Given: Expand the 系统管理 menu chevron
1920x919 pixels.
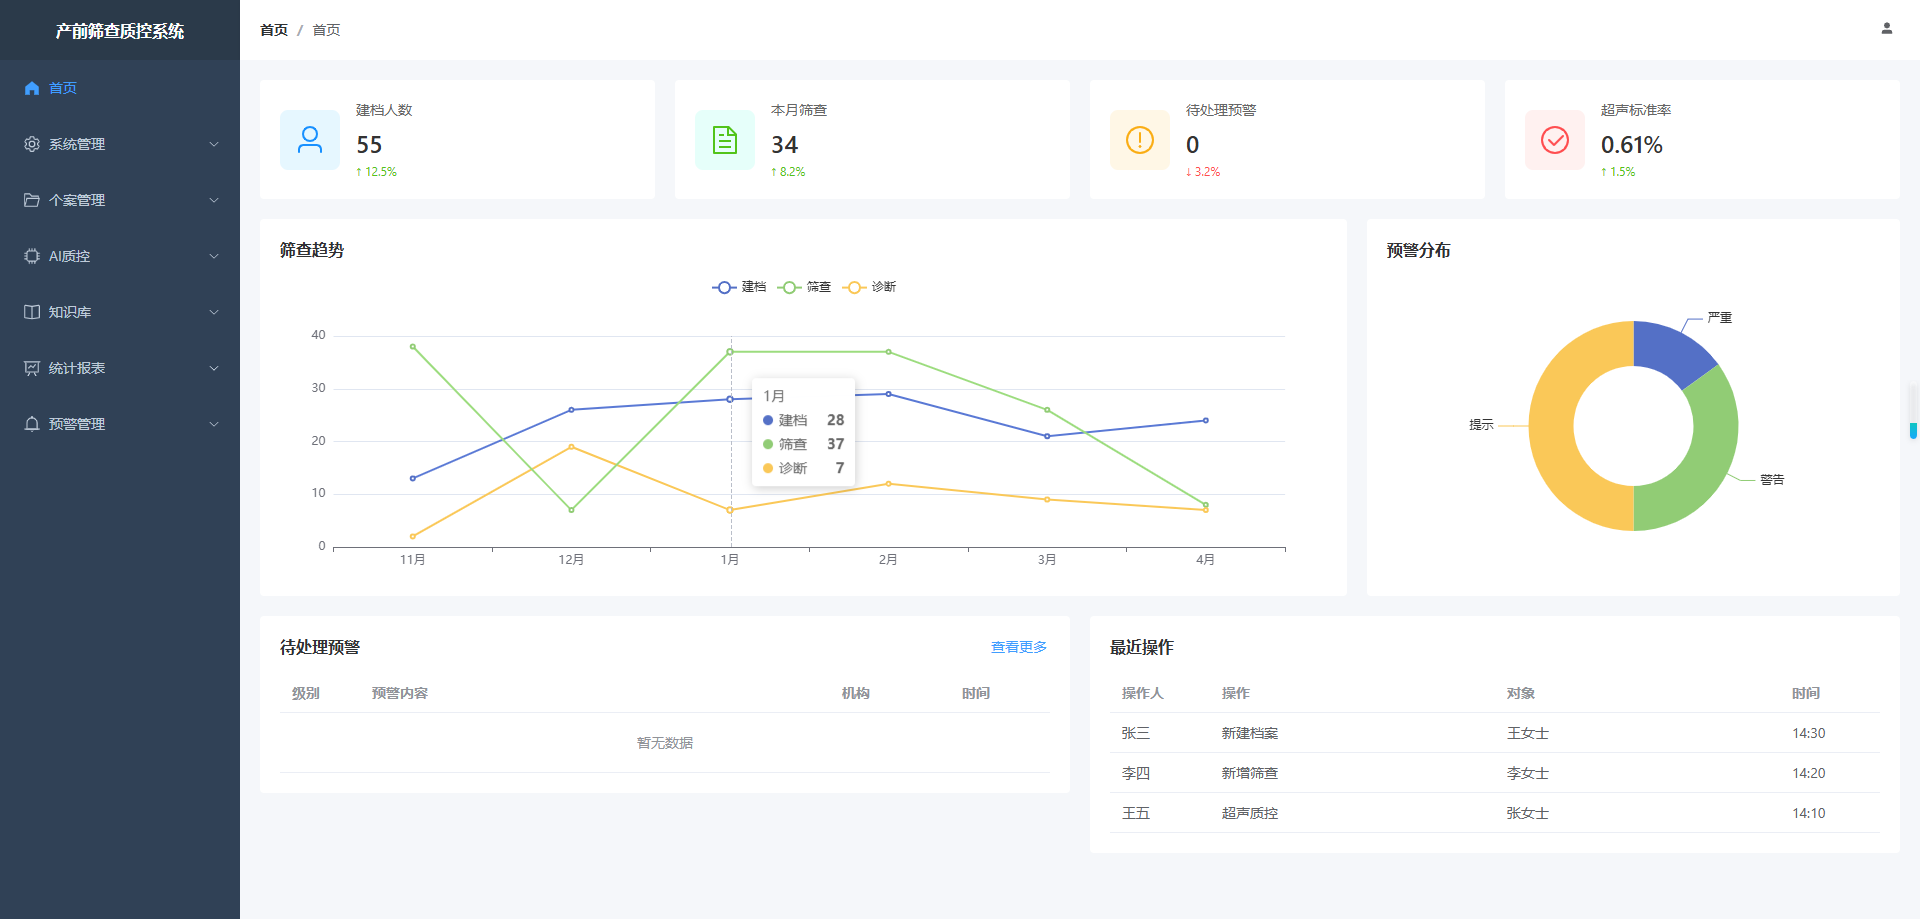Looking at the screenshot, I should (214, 144).
